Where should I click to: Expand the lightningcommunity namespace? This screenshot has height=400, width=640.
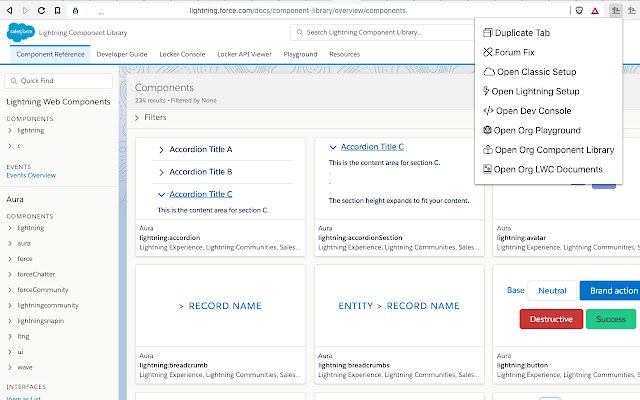(10, 305)
